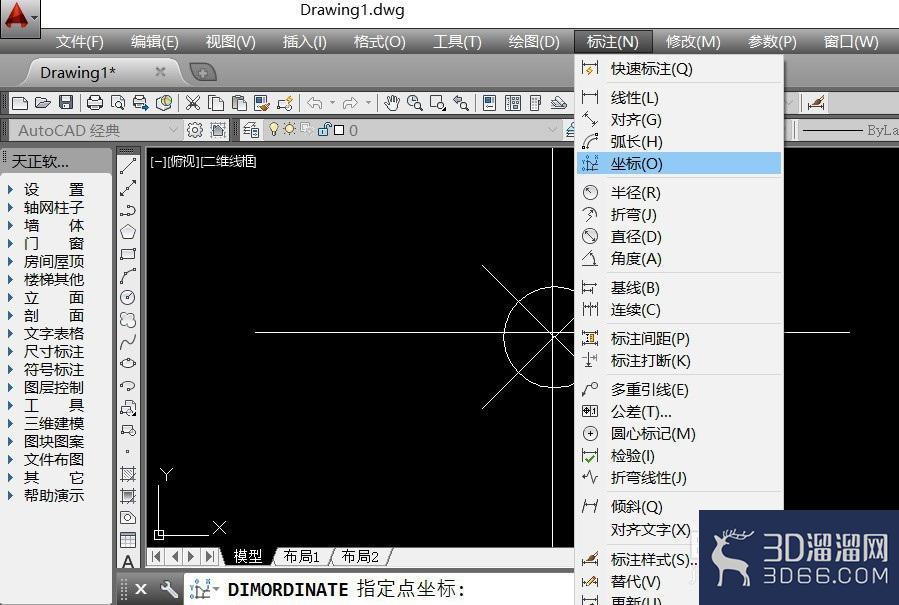The image size is (899, 605).
Task: Select the Pan hand tool
Action: click(392, 103)
